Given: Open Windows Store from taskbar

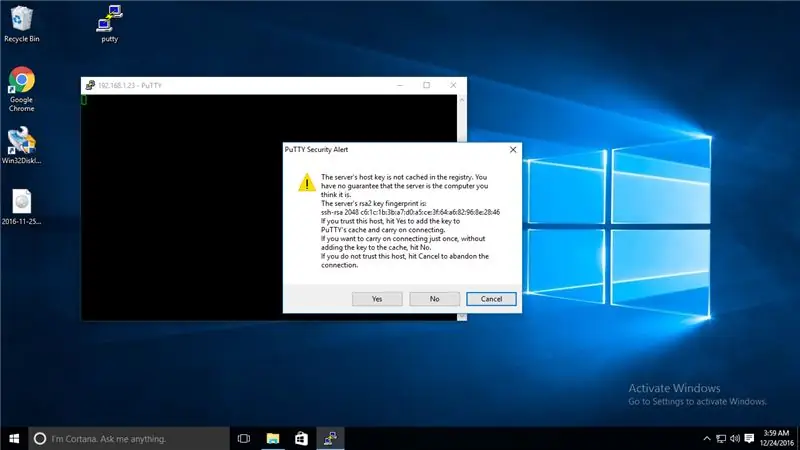Looking at the screenshot, I should (302, 439).
